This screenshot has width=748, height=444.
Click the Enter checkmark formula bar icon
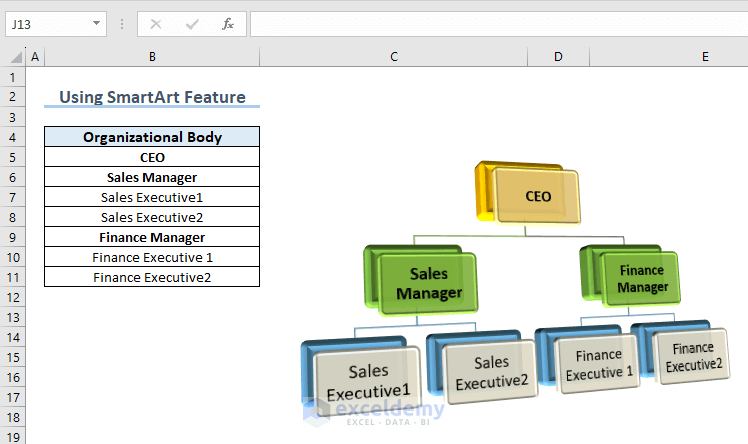(x=192, y=24)
